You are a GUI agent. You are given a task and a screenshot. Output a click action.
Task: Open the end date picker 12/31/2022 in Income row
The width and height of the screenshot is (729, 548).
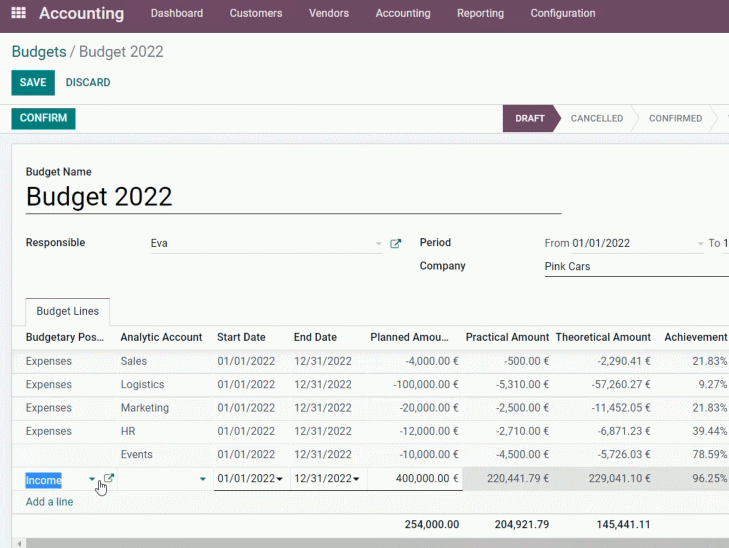(x=327, y=478)
